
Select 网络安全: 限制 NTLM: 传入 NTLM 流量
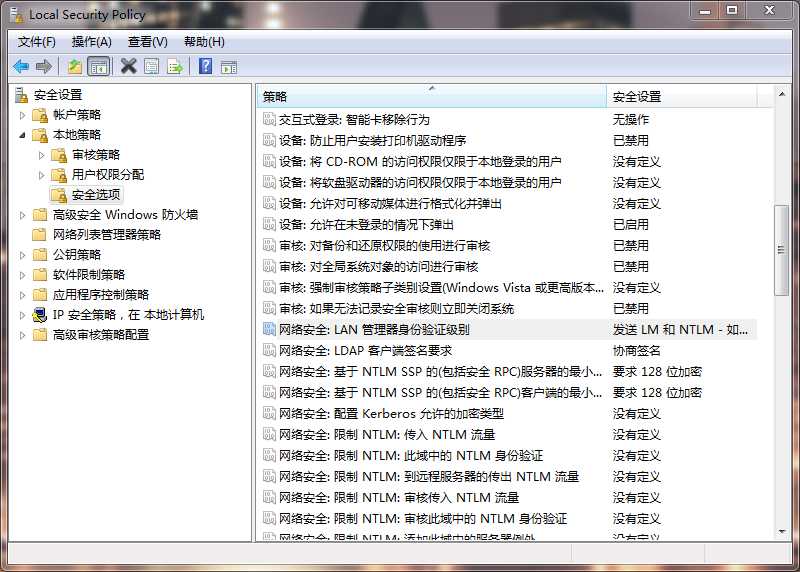tap(387, 434)
